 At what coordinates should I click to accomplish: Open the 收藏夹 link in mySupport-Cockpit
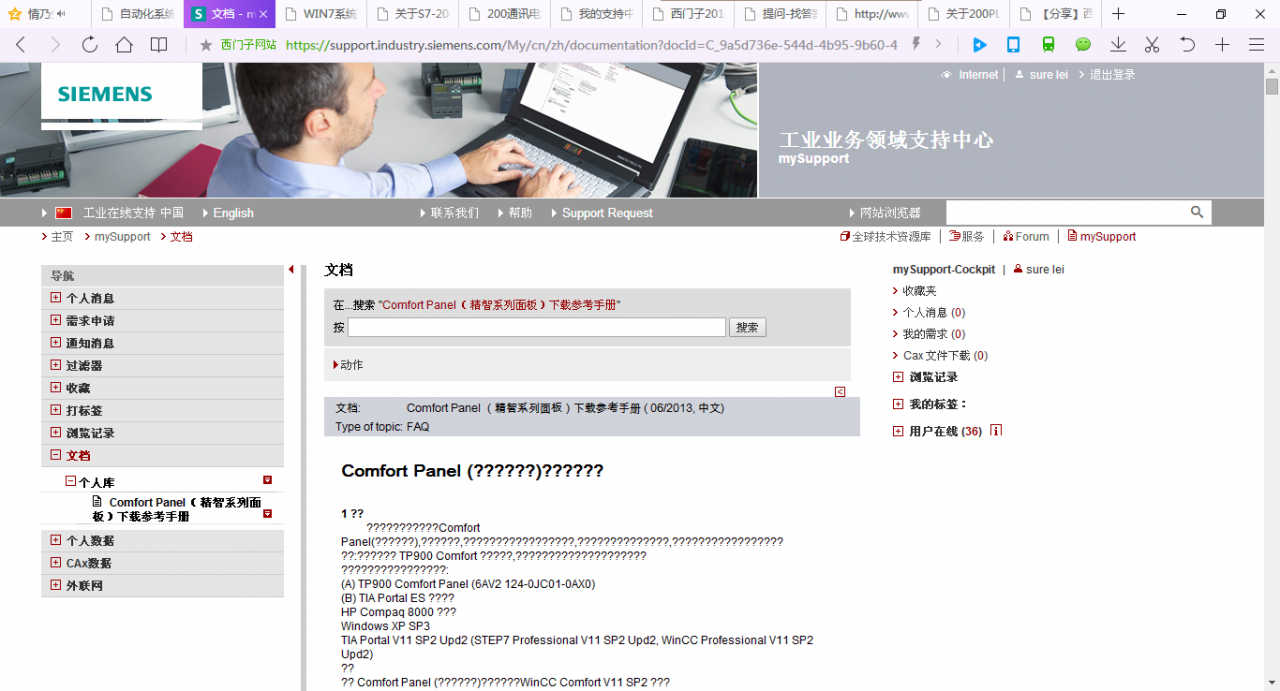[916, 290]
